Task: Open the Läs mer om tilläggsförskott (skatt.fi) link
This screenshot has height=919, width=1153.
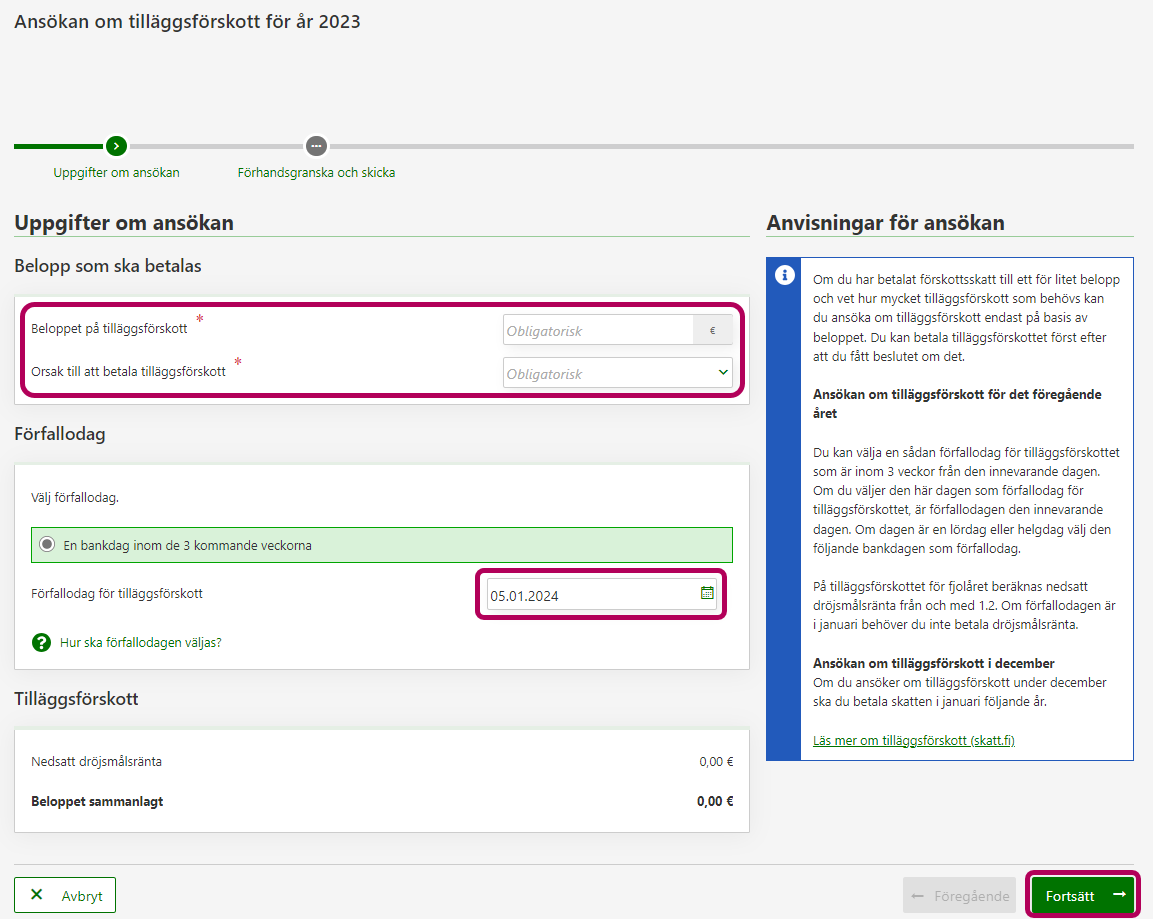Action: [x=914, y=740]
